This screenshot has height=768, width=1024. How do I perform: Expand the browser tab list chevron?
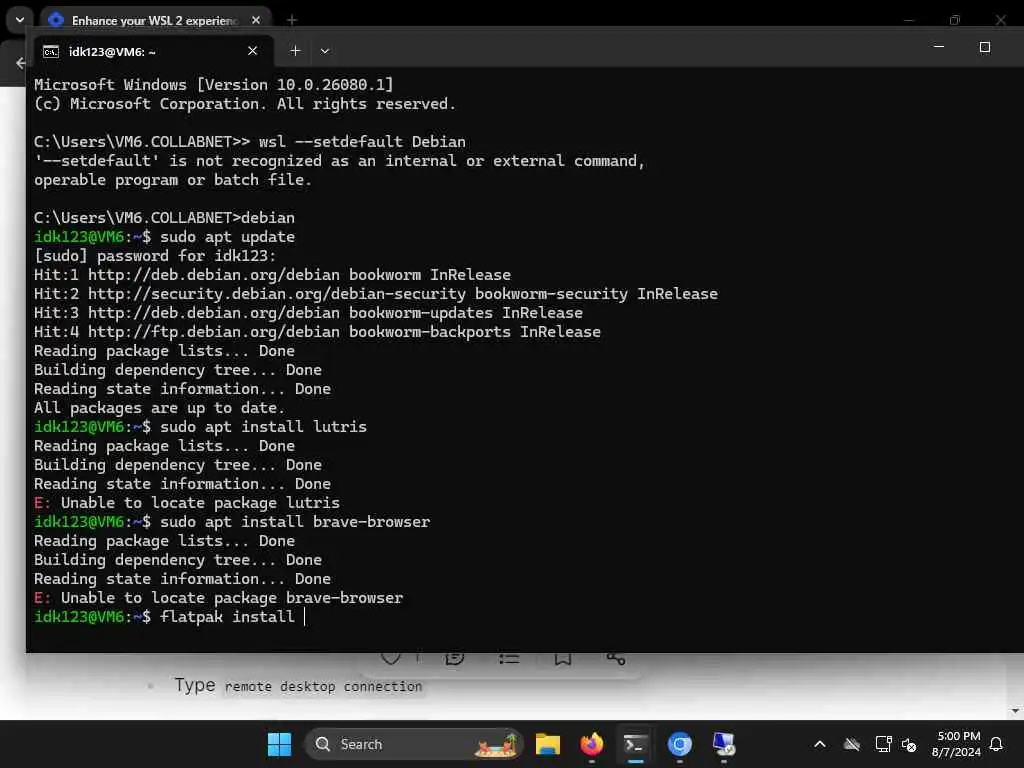(x=20, y=20)
